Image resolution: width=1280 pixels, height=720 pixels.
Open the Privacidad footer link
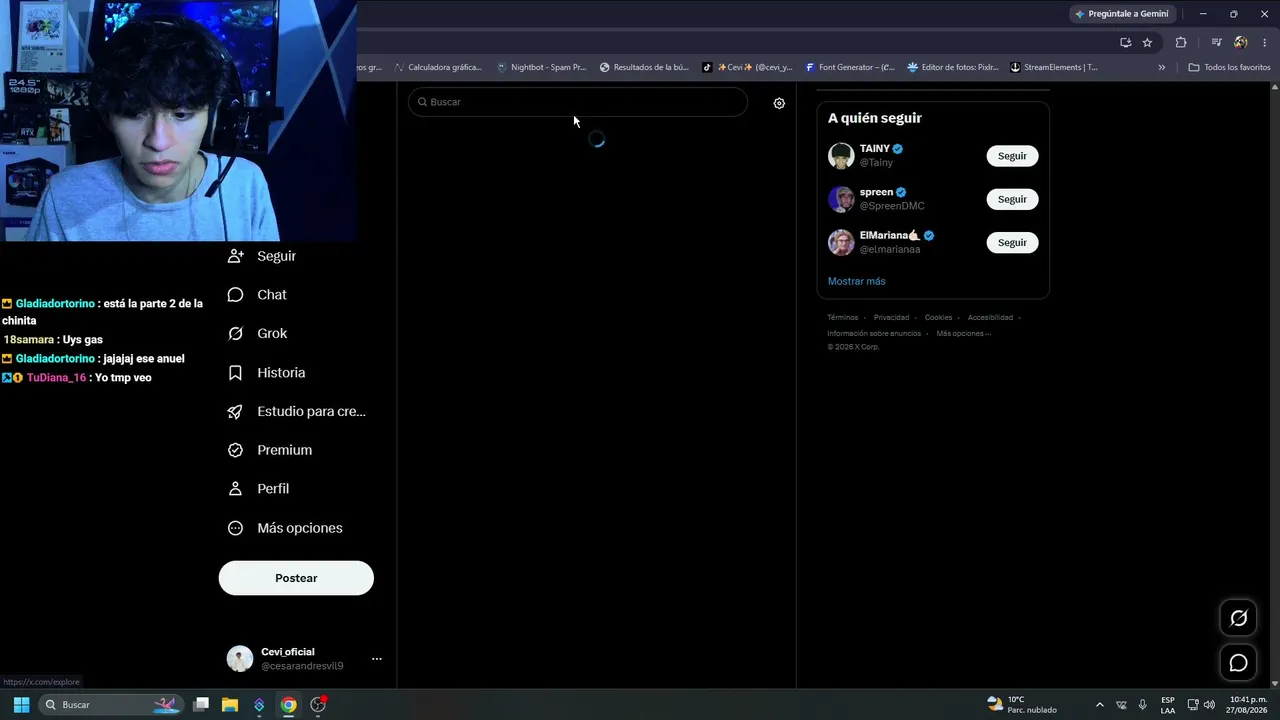click(891, 318)
